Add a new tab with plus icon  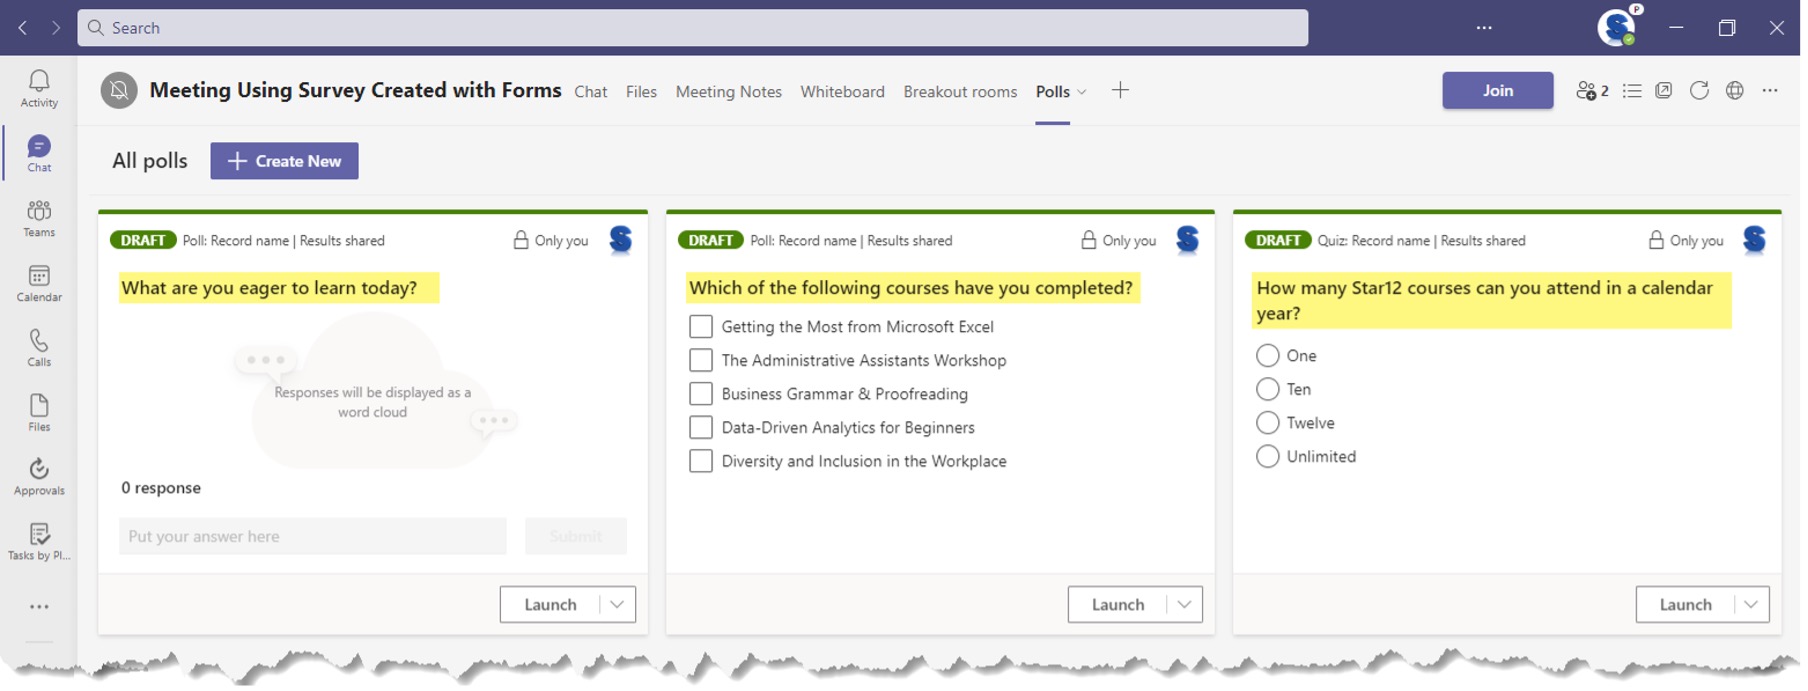pyautogui.click(x=1120, y=91)
